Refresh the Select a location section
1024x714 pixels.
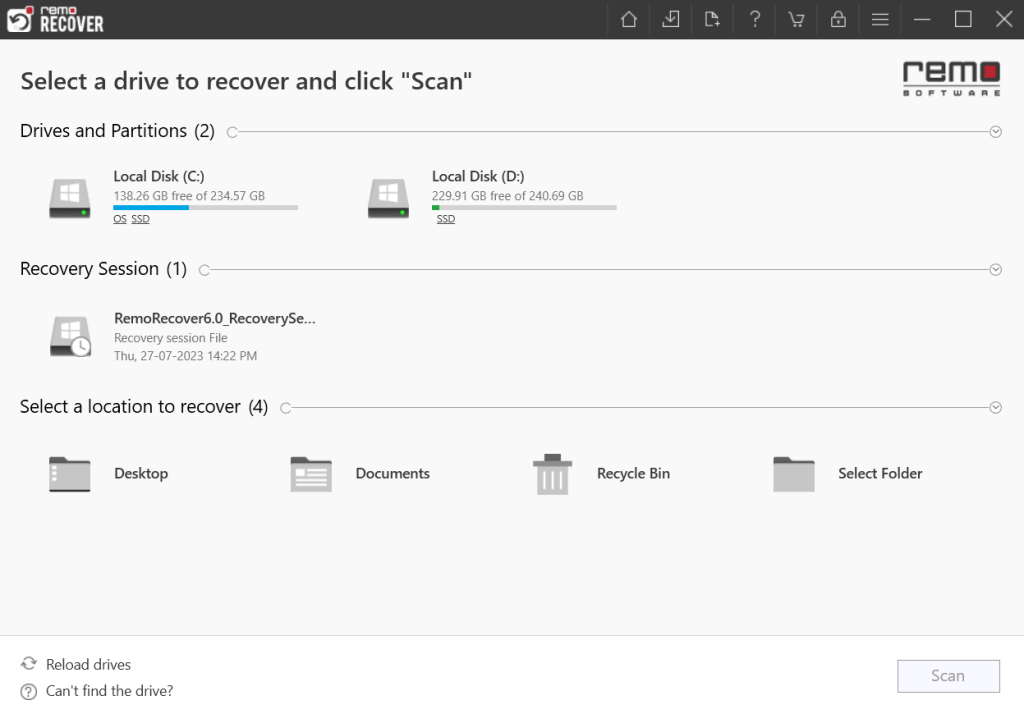(285, 408)
